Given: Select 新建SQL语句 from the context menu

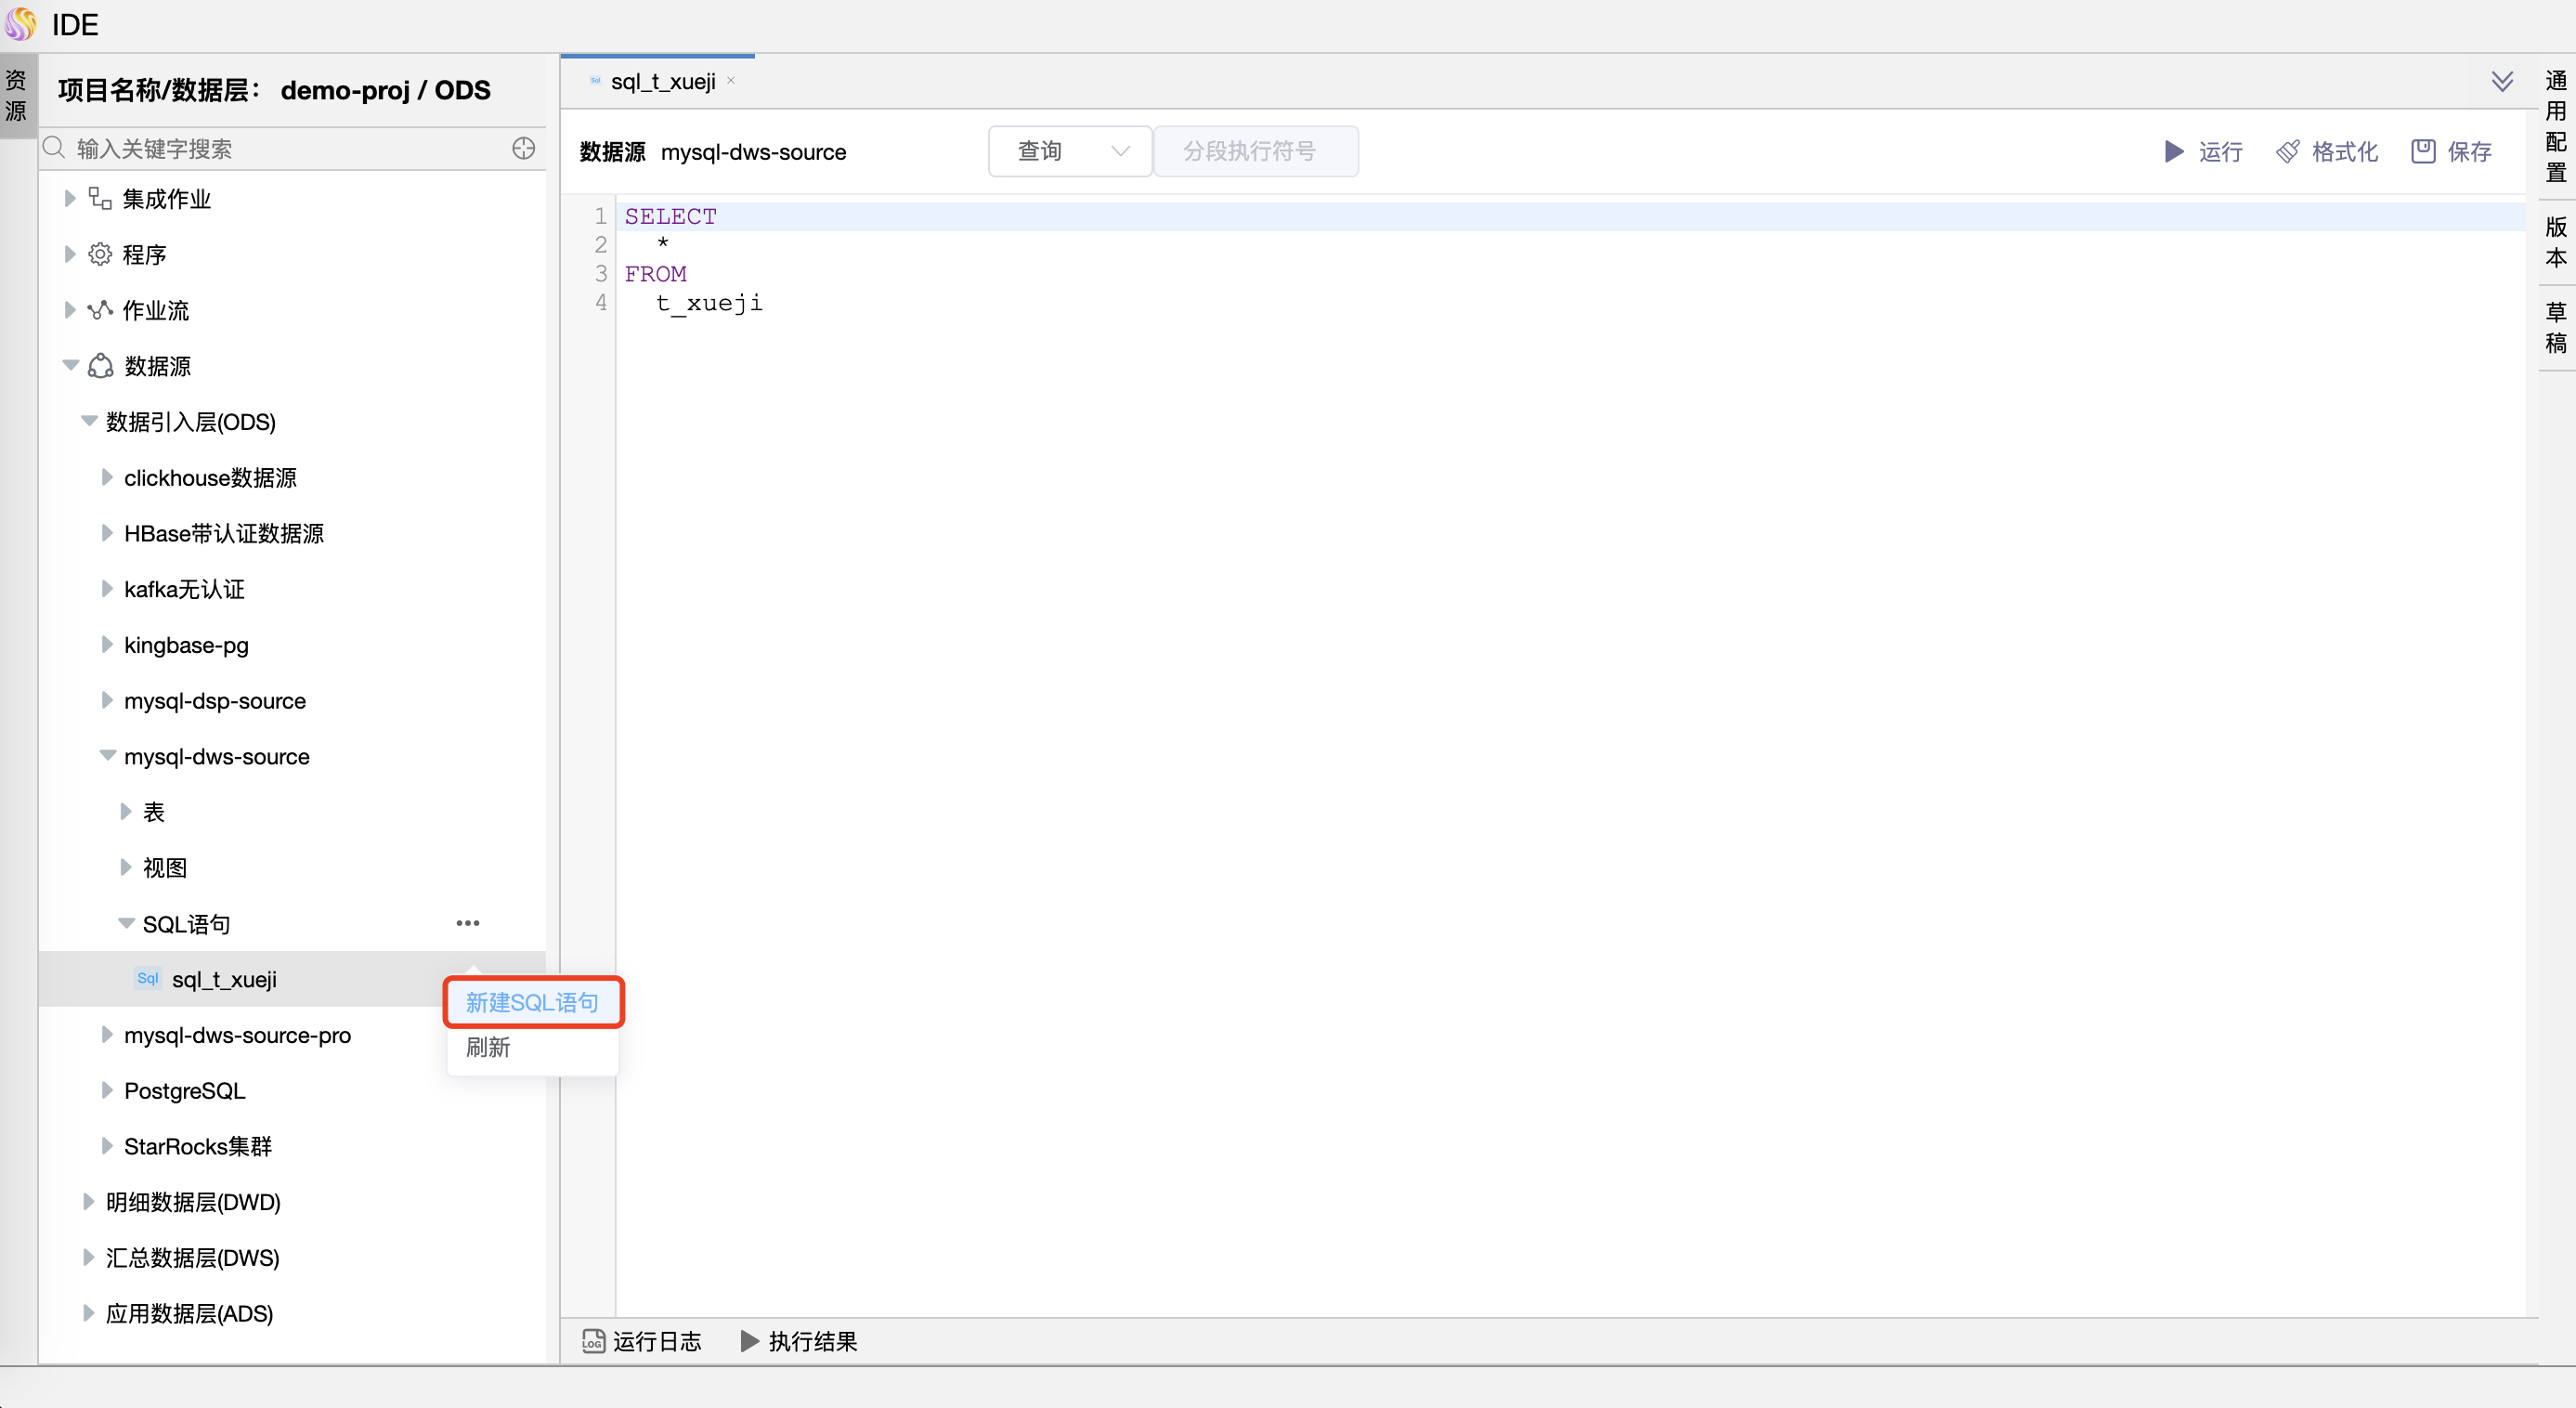Looking at the screenshot, I should coord(532,1002).
